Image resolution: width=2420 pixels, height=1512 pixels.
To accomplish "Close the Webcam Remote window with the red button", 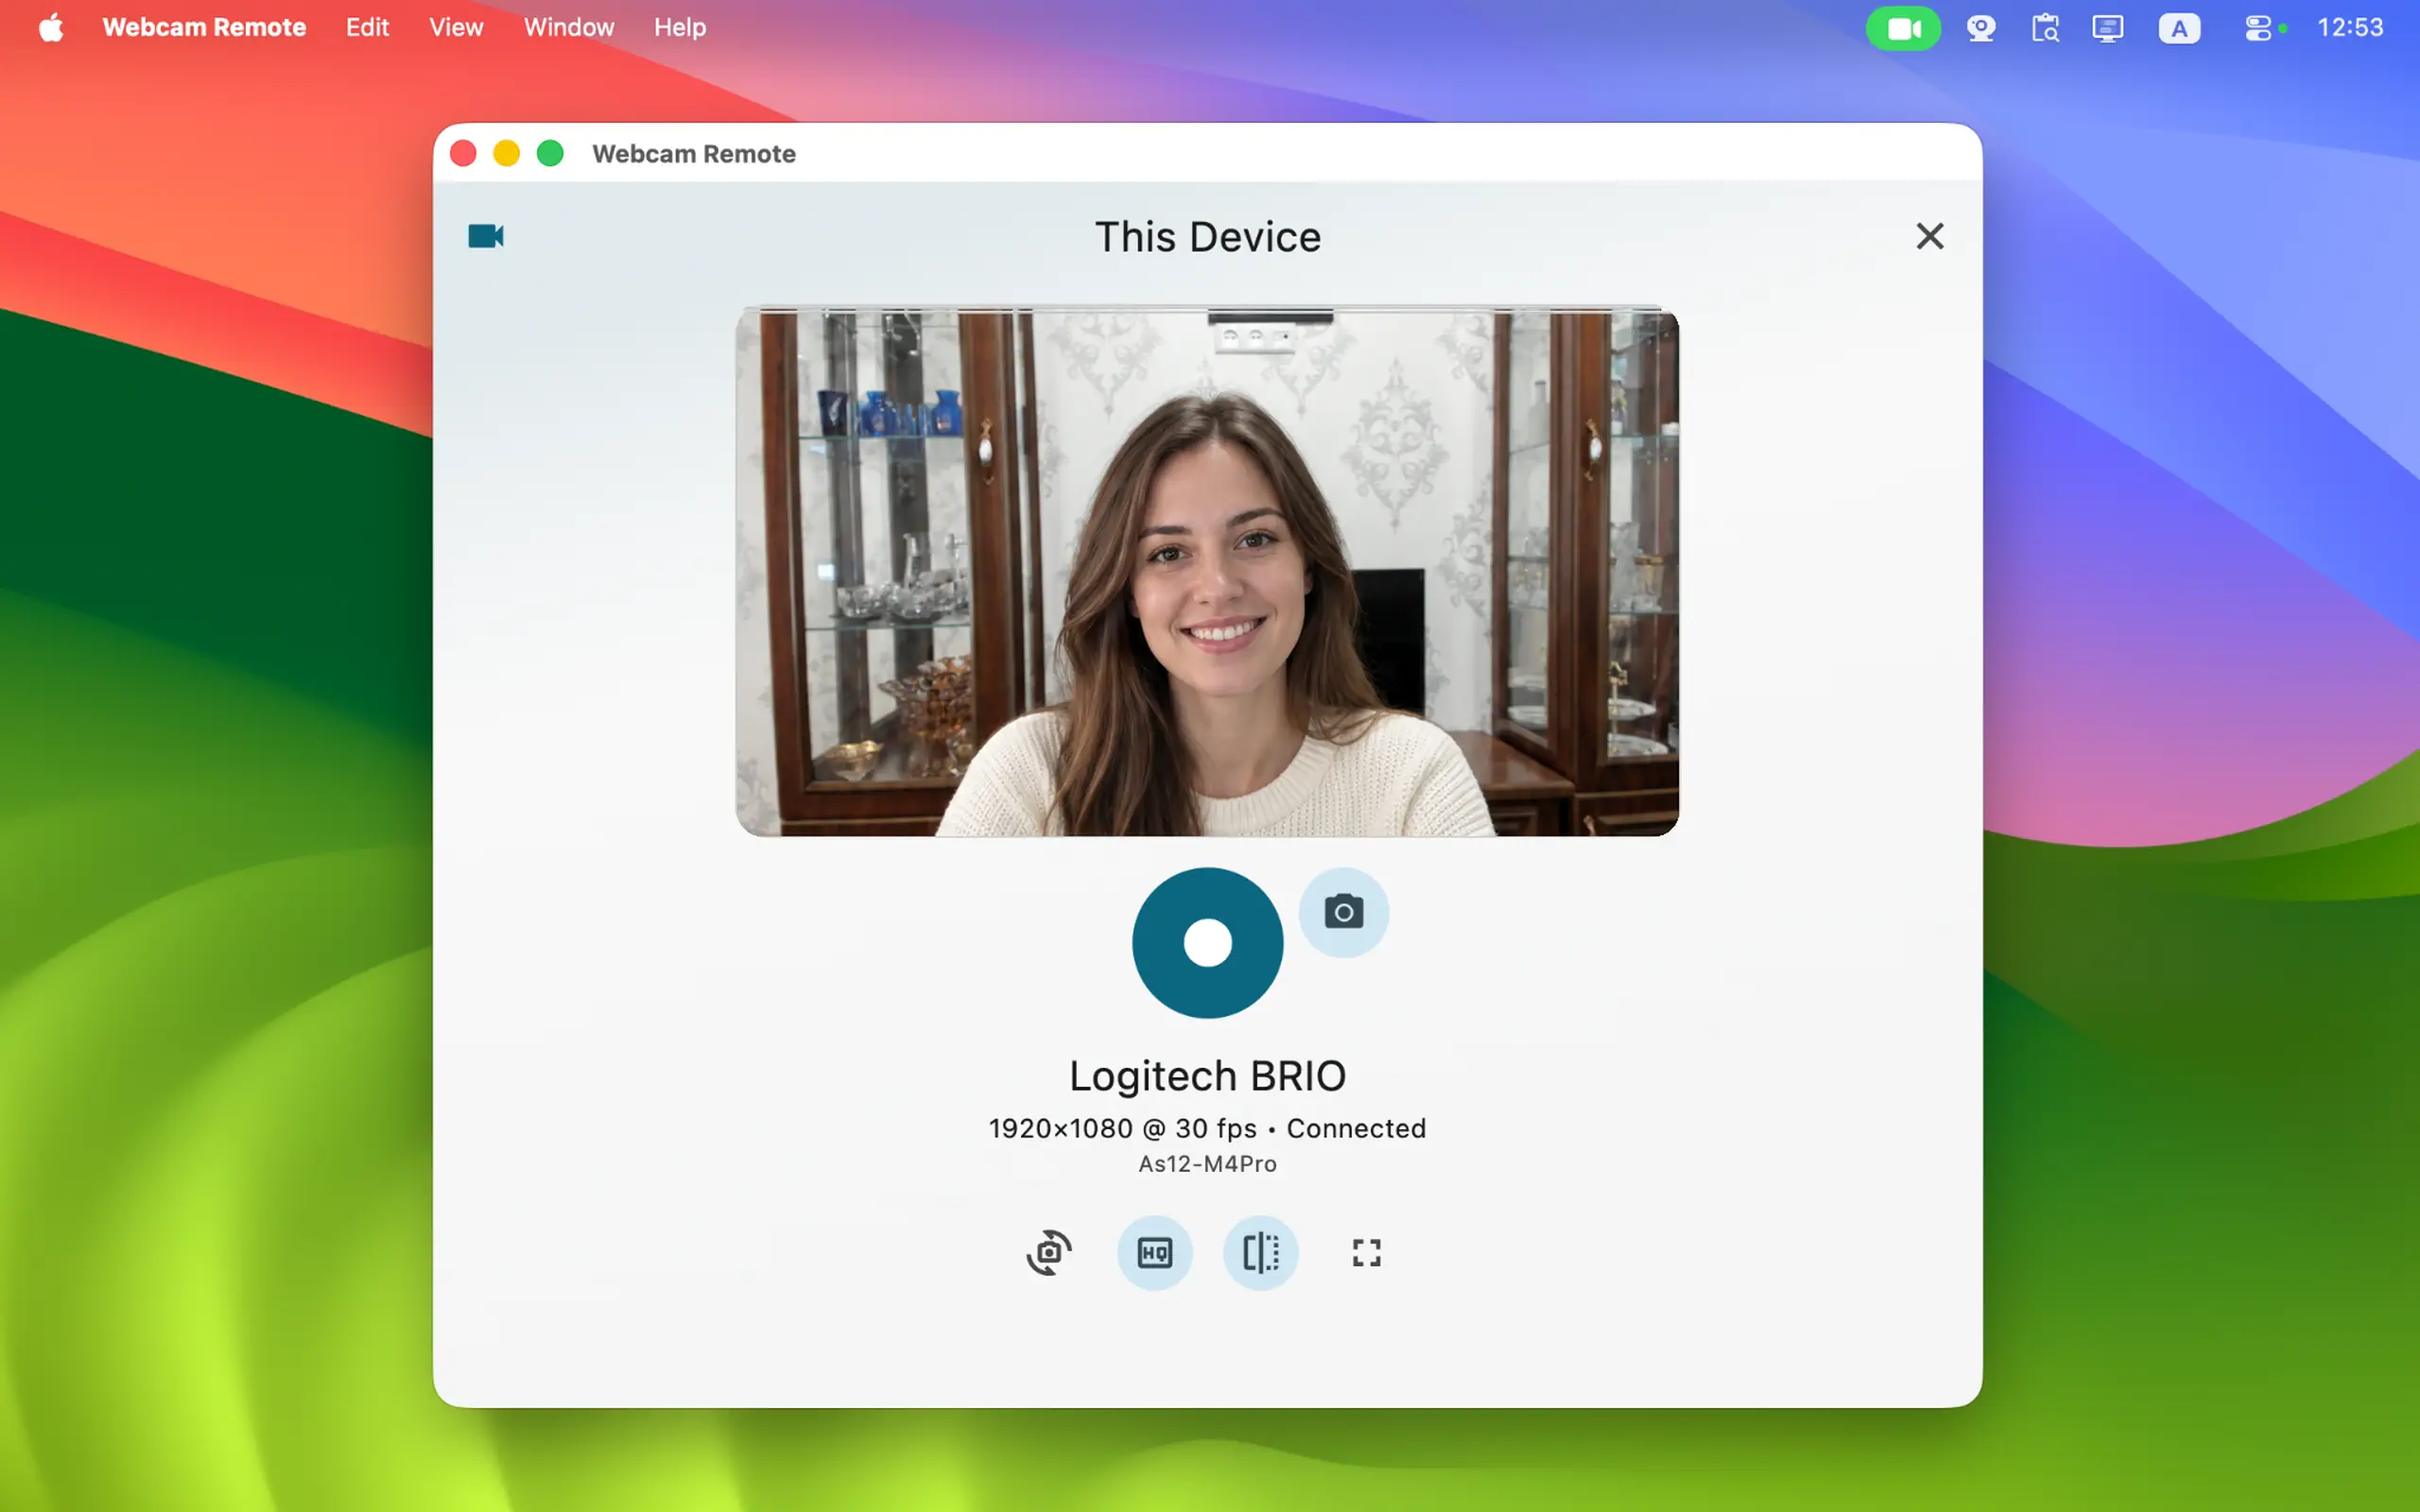I will pyautogui.click(x=463, y=153).
